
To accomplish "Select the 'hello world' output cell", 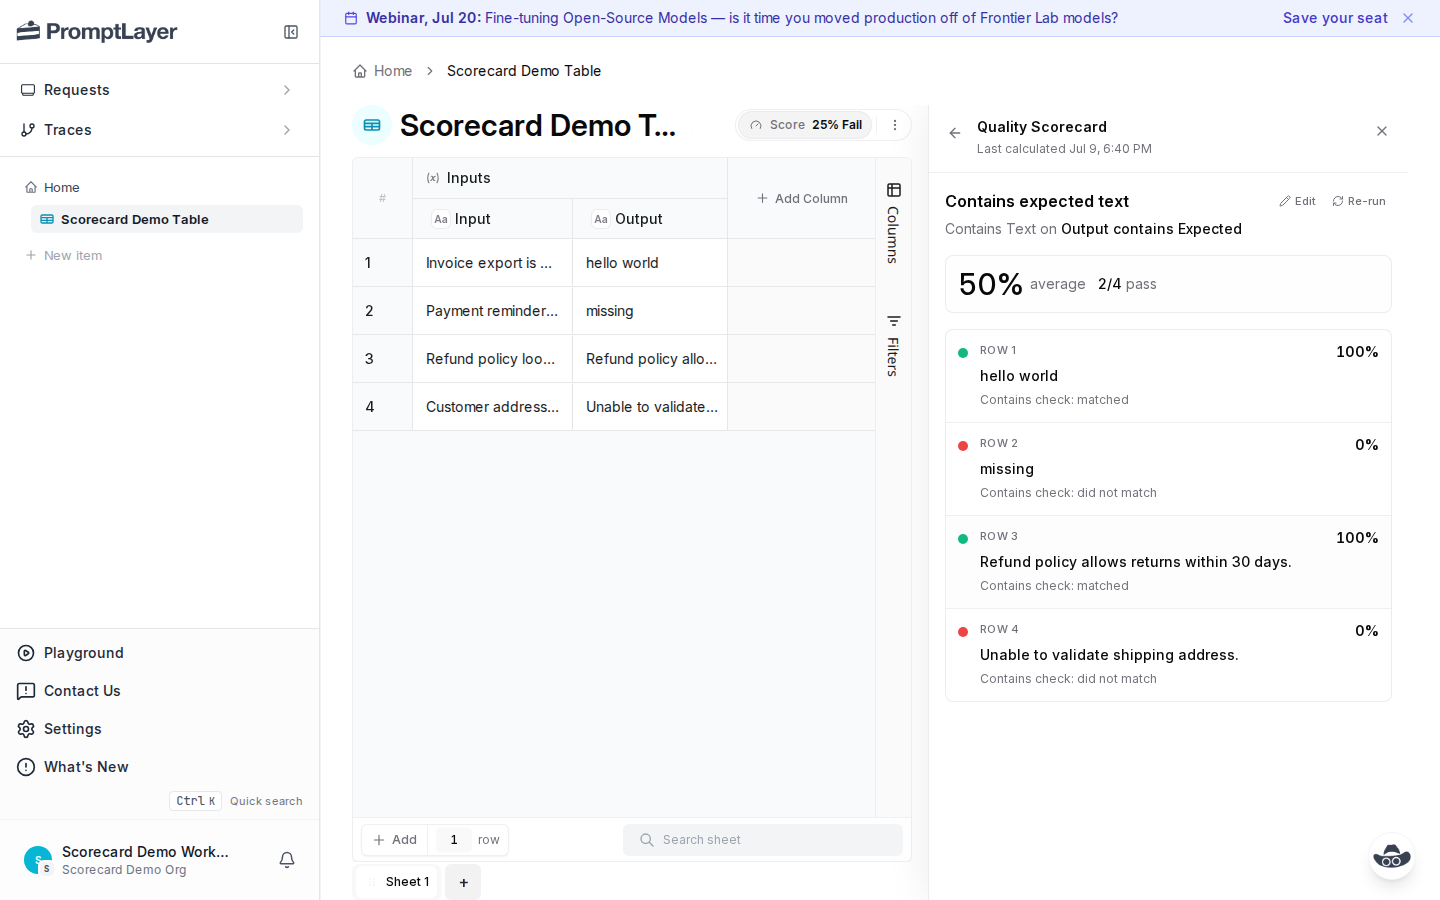I will pos(650,263).
